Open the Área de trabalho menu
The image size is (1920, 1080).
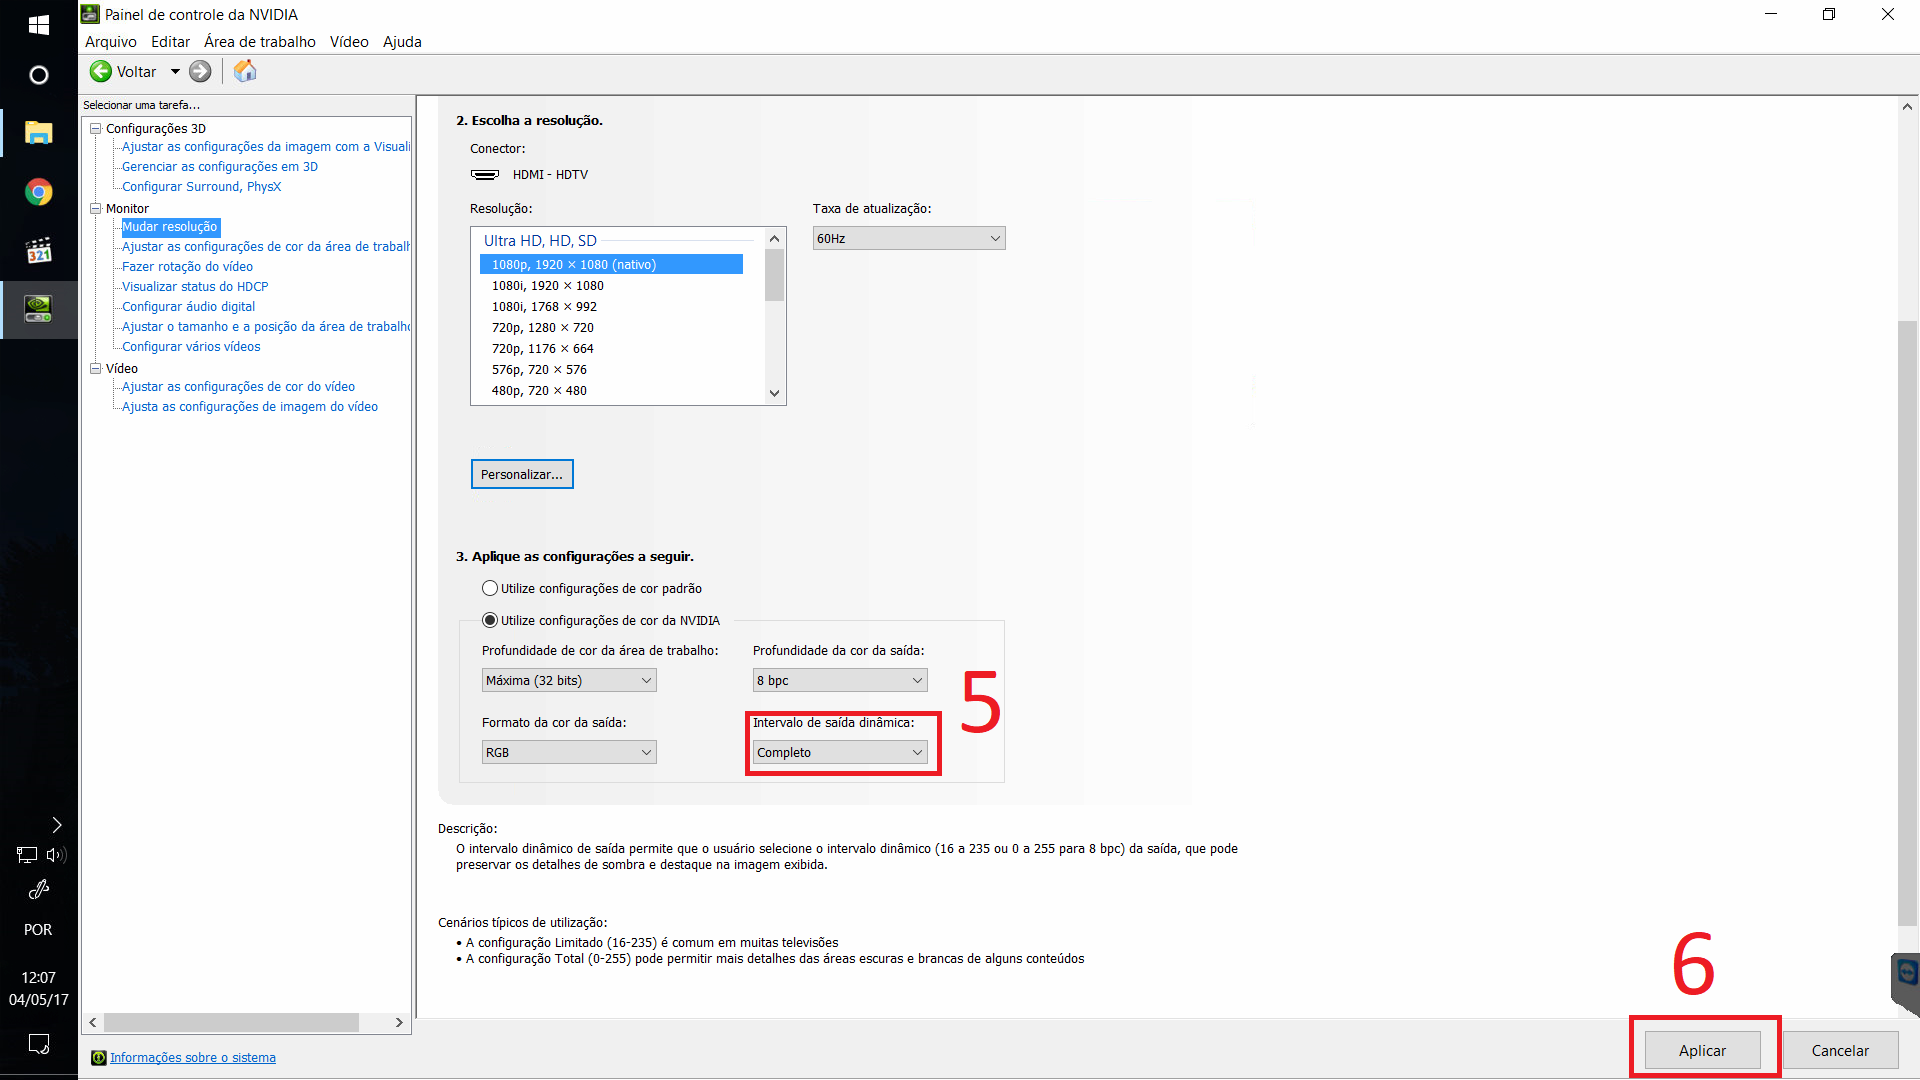(260, 42)
